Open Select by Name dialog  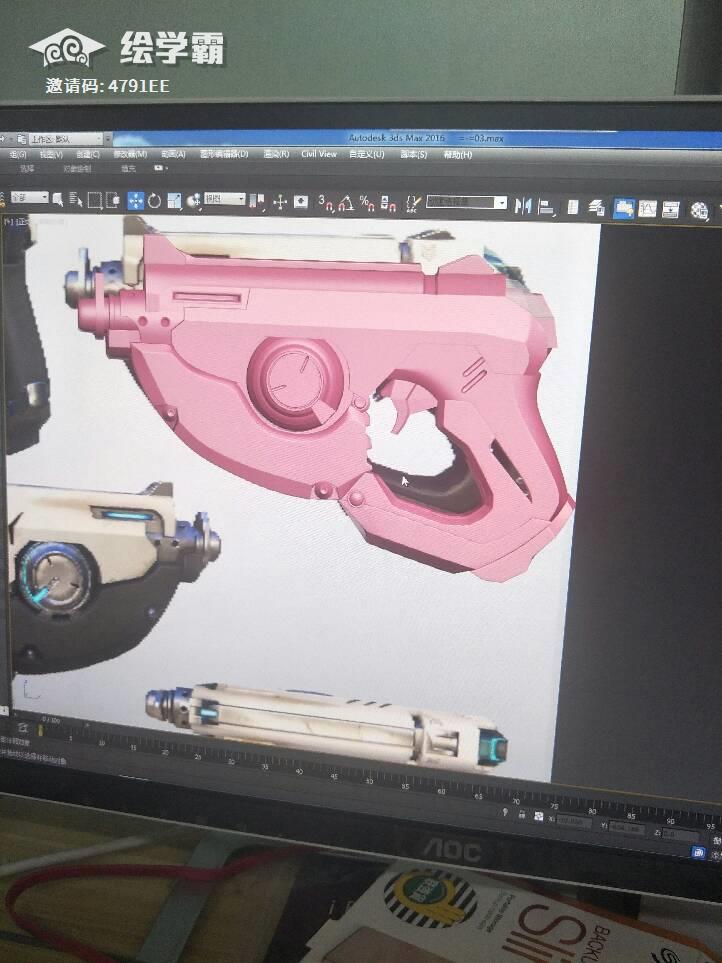click(76, 200)
